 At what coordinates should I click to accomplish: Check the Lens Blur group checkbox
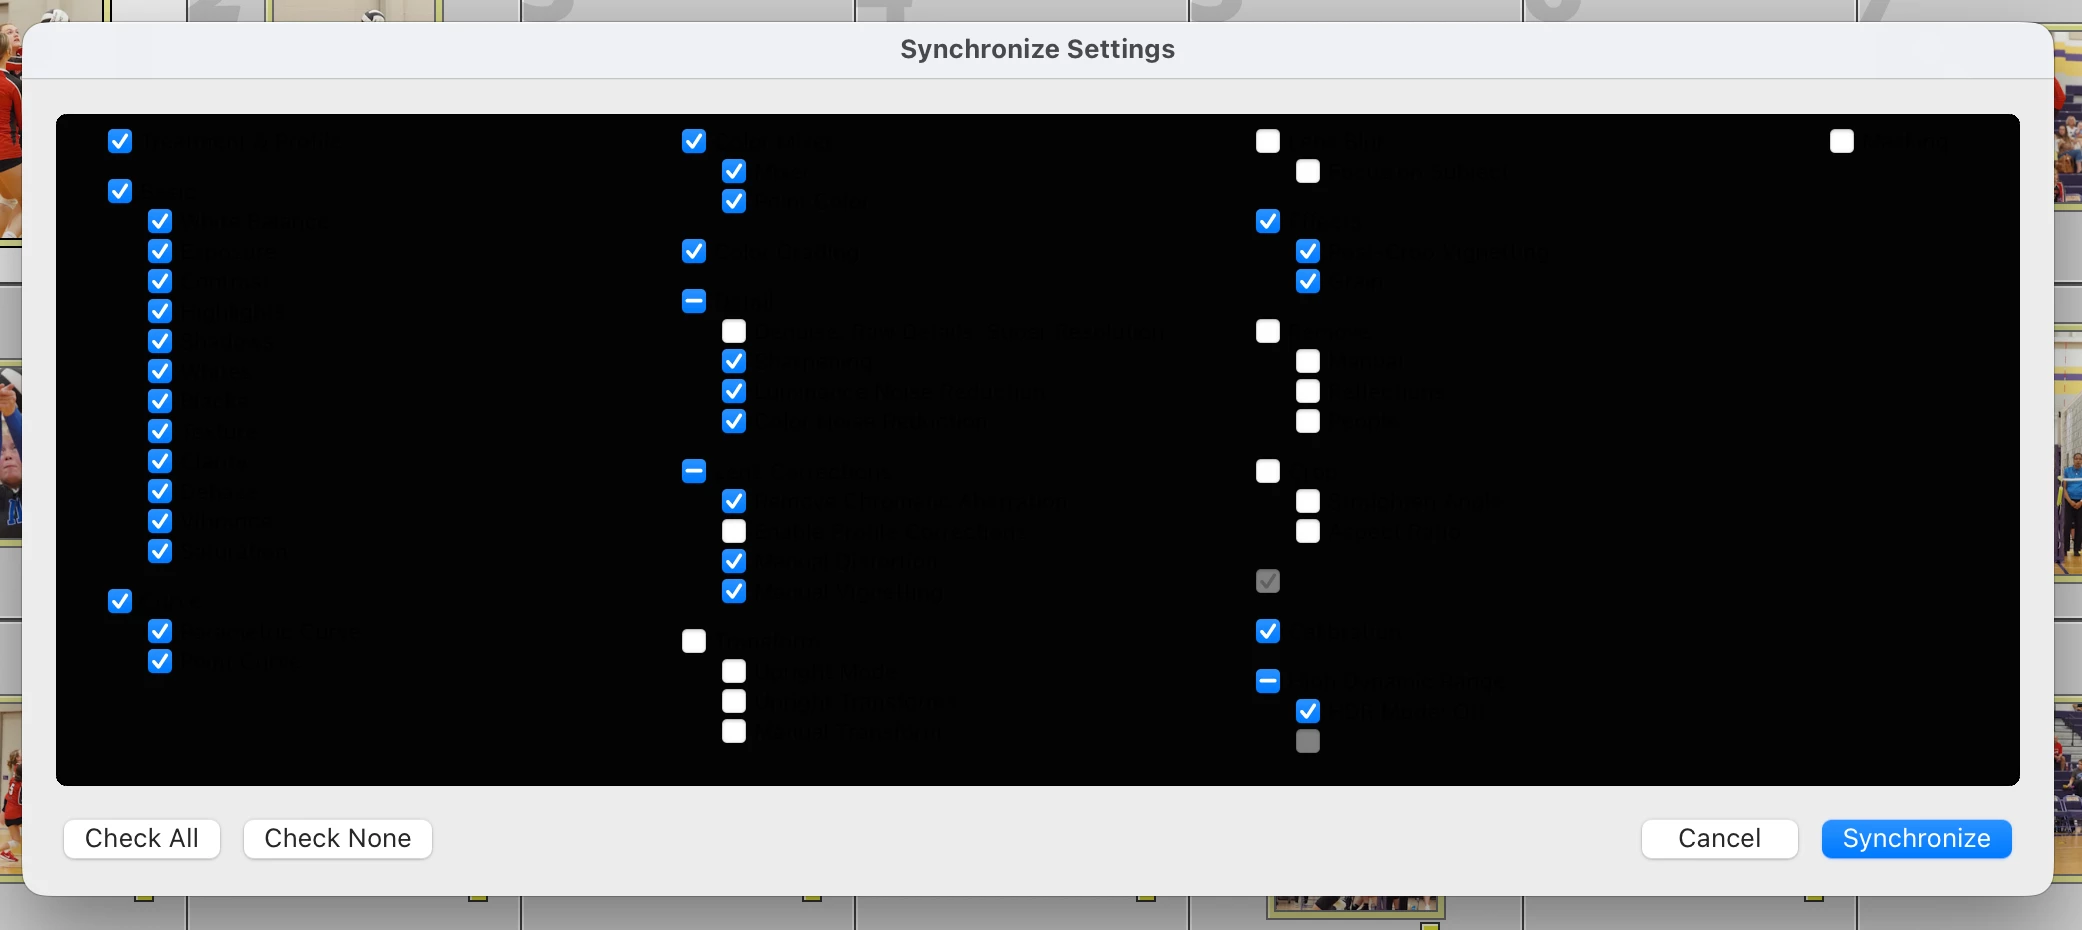[1268, 141]
